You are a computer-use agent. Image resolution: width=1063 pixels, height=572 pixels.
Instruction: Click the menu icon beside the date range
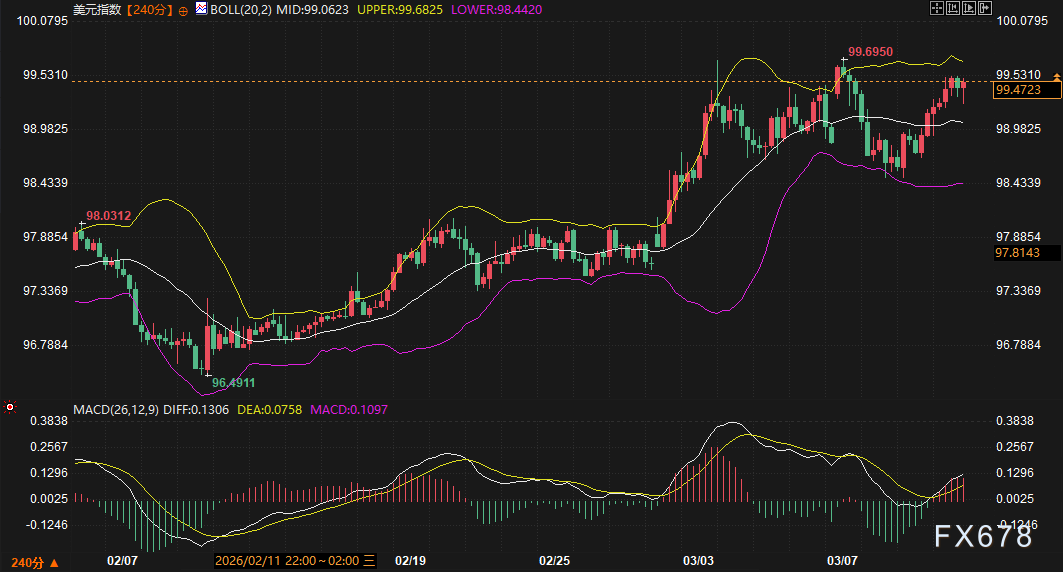(x=369, y=561)
